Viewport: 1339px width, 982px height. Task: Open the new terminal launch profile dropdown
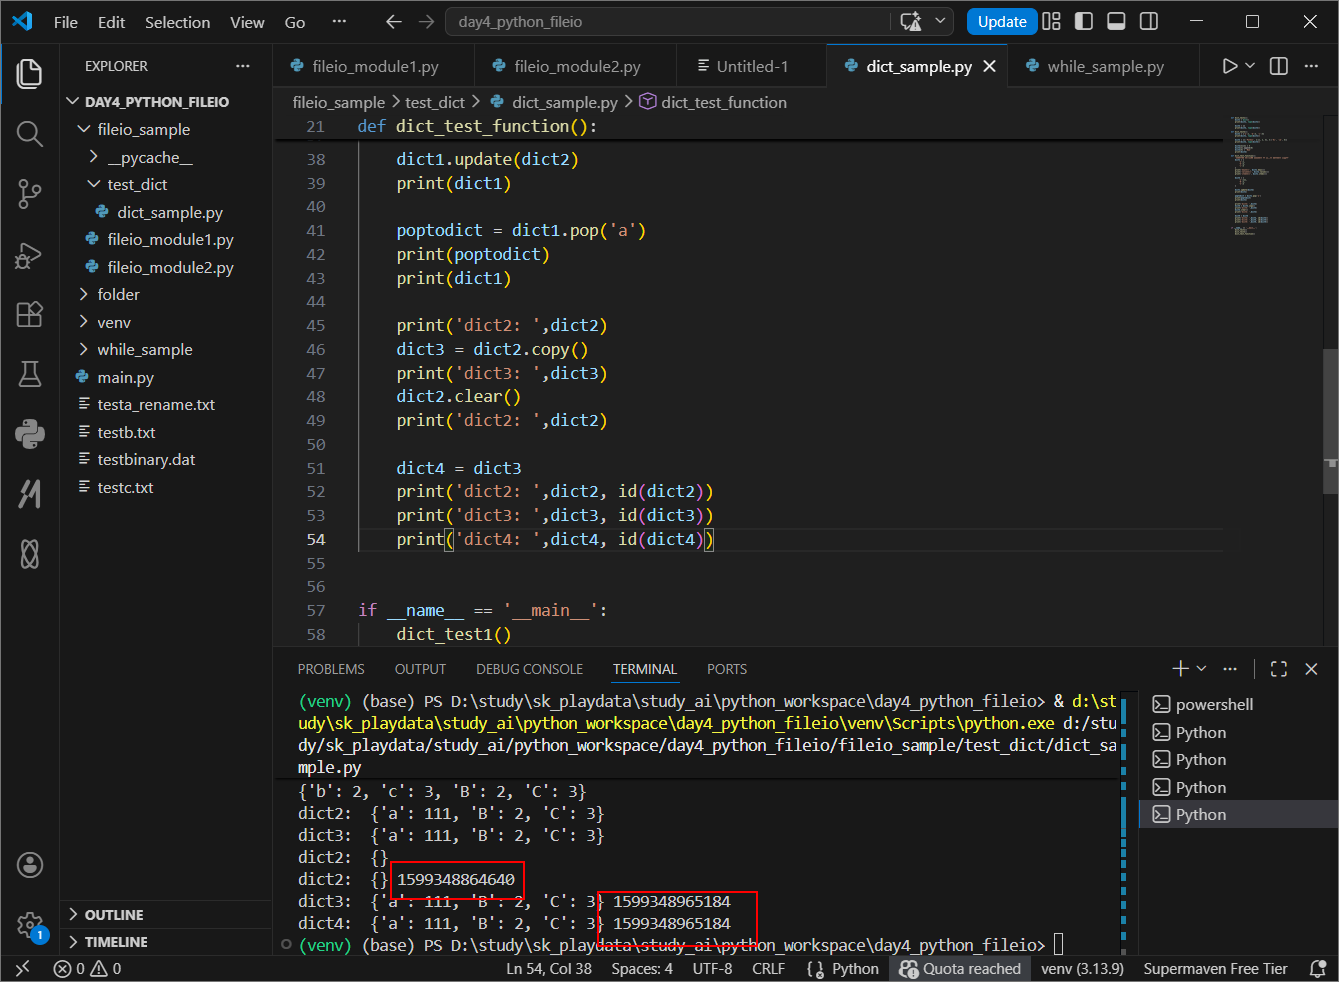click(1201, 669)
